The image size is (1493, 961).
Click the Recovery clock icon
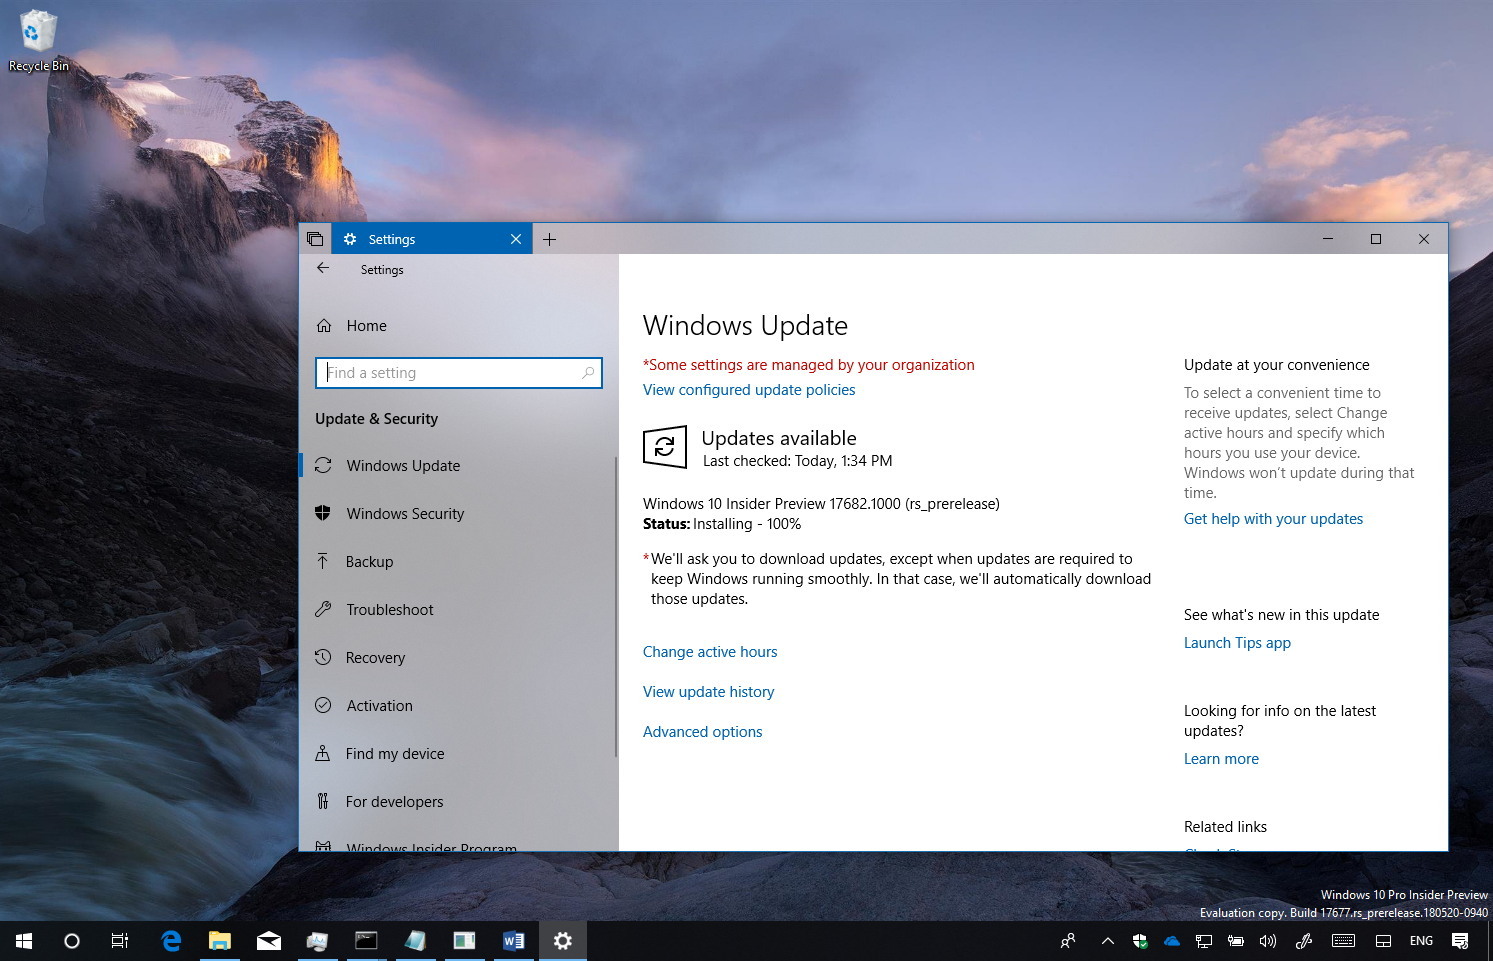point(323,657)
